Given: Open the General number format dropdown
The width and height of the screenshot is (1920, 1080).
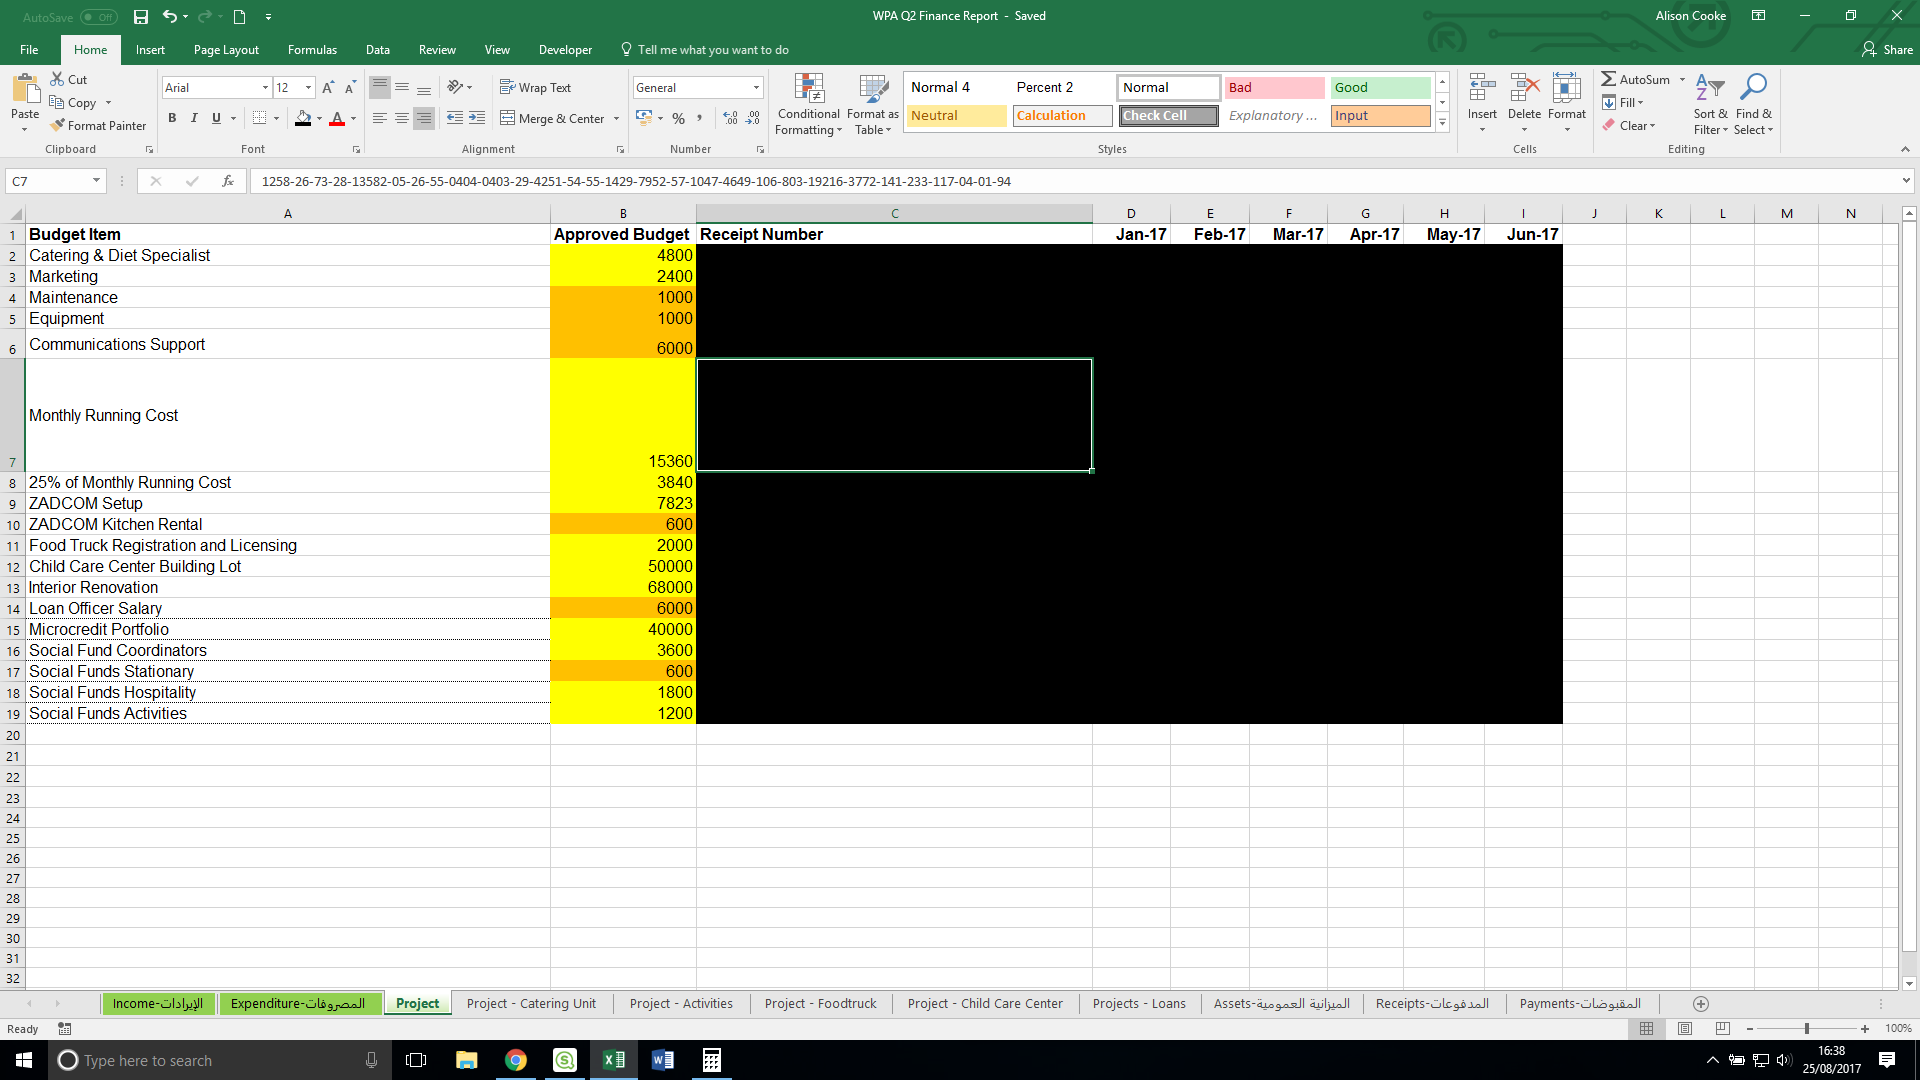Looking at the screenshot, I should click(x=756, y=88).
